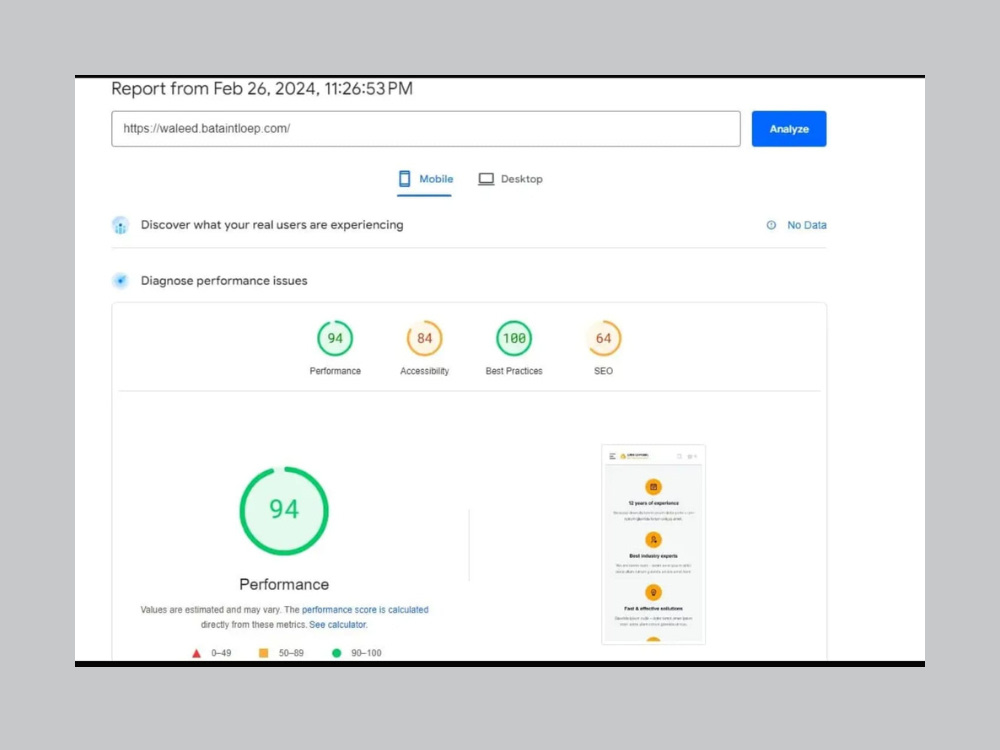Image resolution: width=1000 pixels, height=750 pixels.
Task: Click the SEO label
Action: pos(603,371)
